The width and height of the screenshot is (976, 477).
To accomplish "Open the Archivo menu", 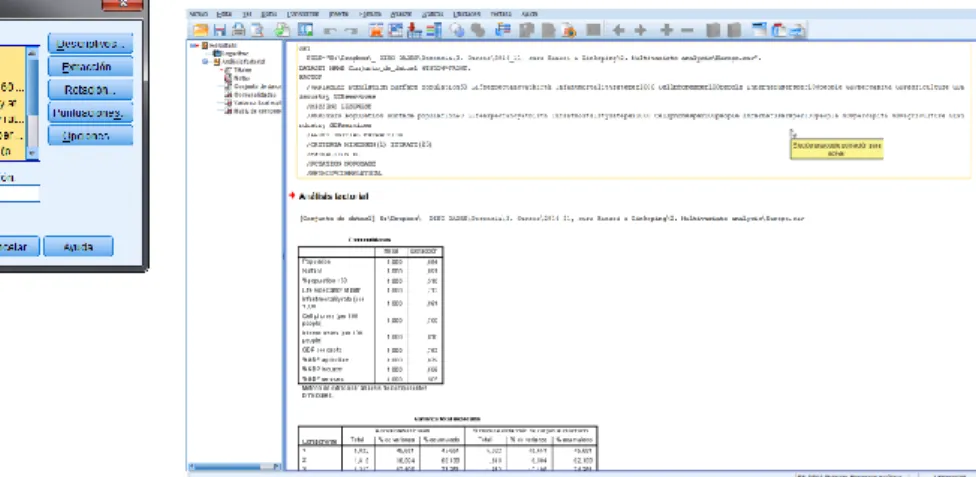I will (198, 14).
